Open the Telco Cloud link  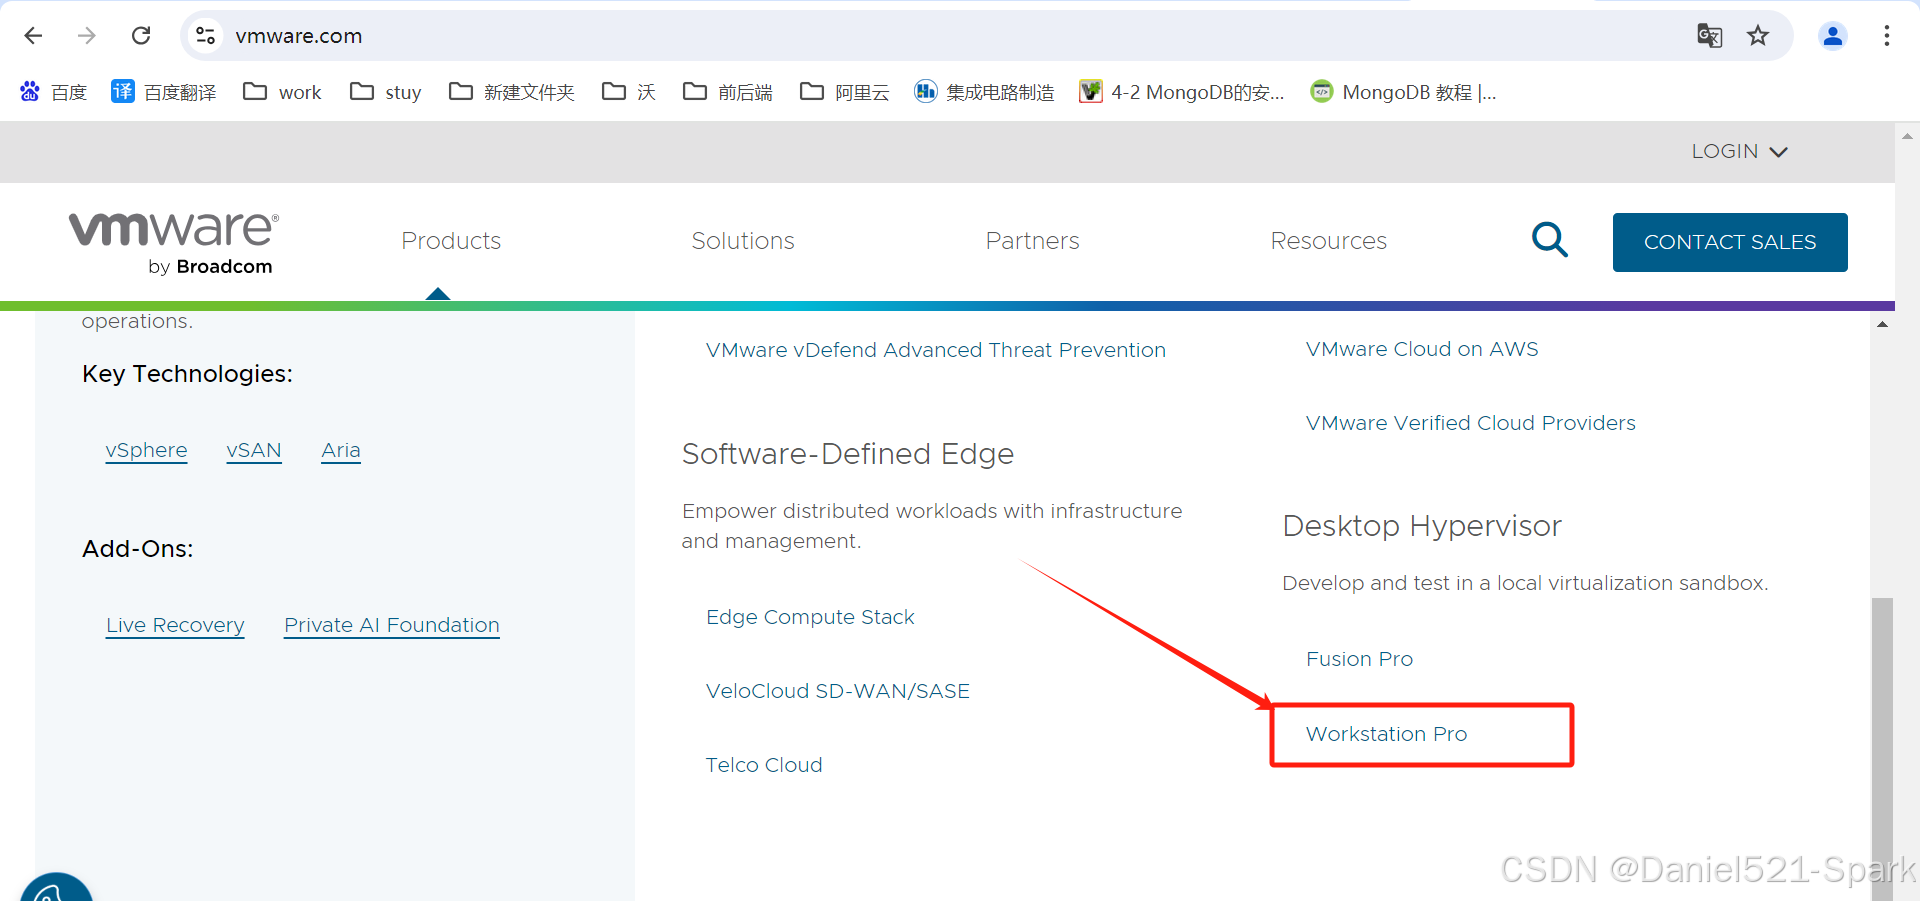(764, 765)
